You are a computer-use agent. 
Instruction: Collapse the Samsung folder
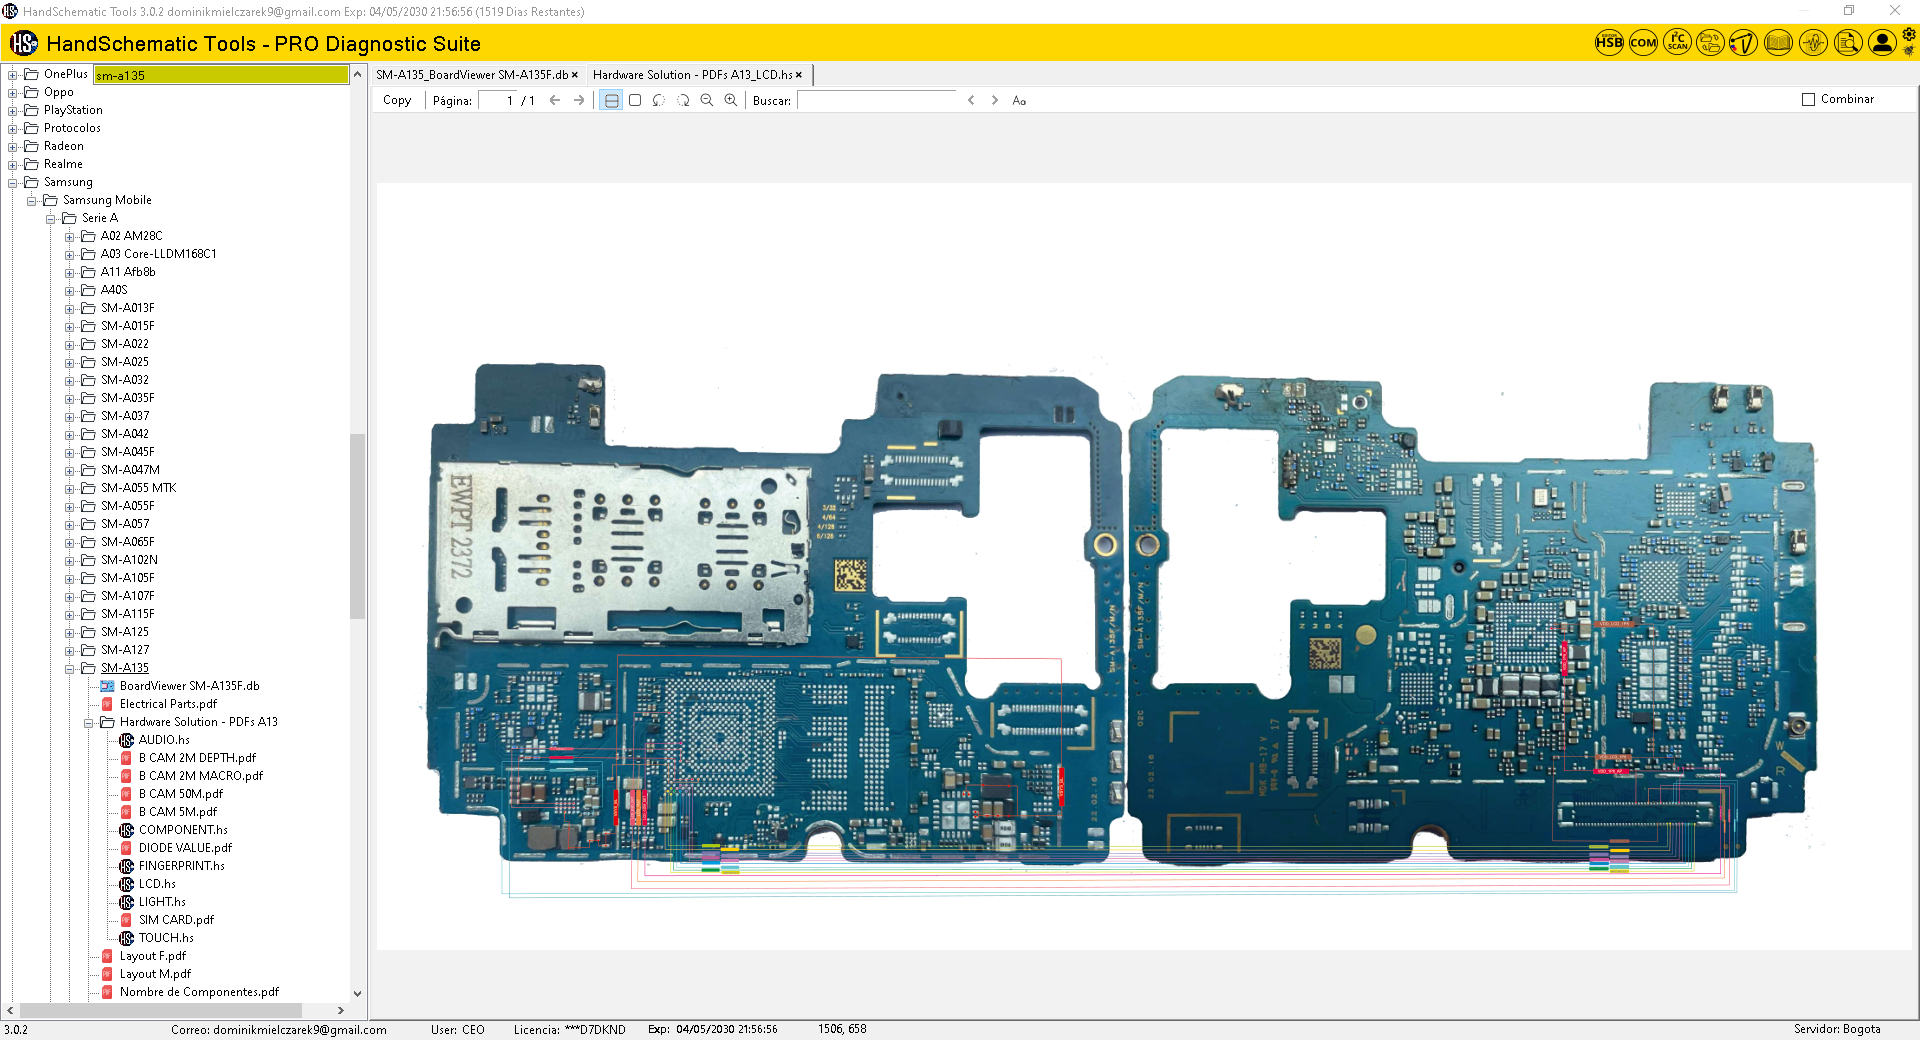13,182
